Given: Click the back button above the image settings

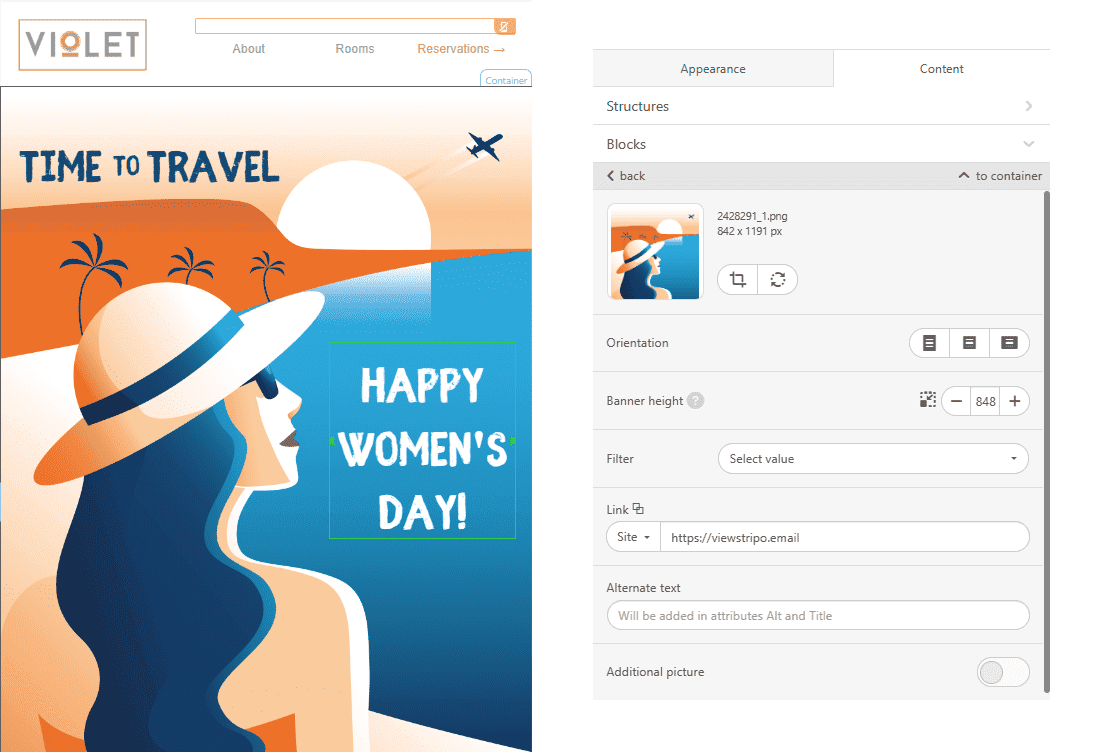Looking at the screenshot, I should pos(624,175).
